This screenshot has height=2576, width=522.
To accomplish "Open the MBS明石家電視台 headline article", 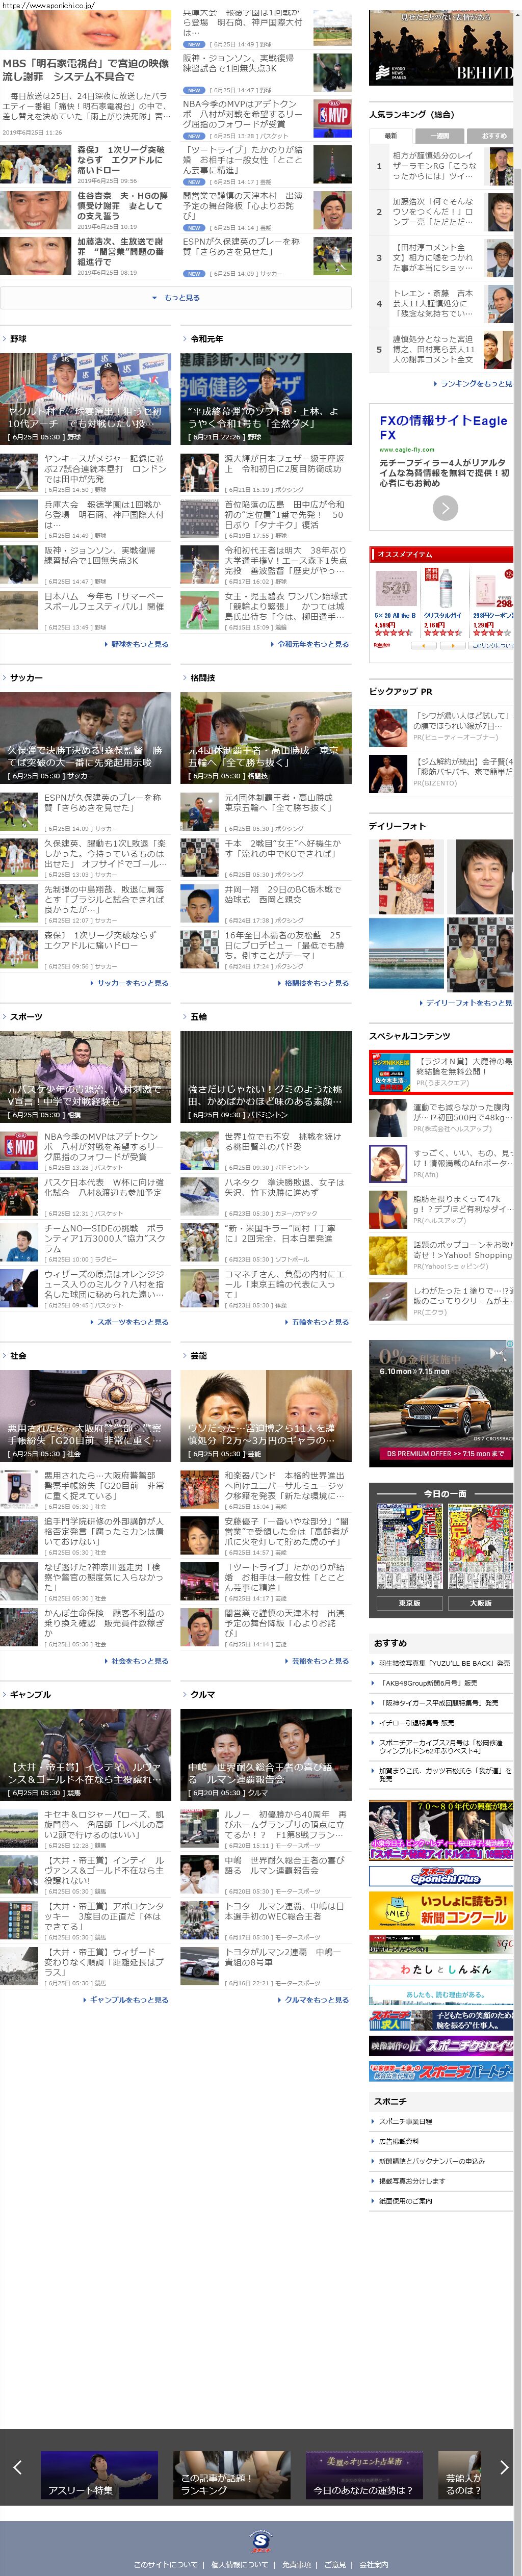I will coord(86,69).
